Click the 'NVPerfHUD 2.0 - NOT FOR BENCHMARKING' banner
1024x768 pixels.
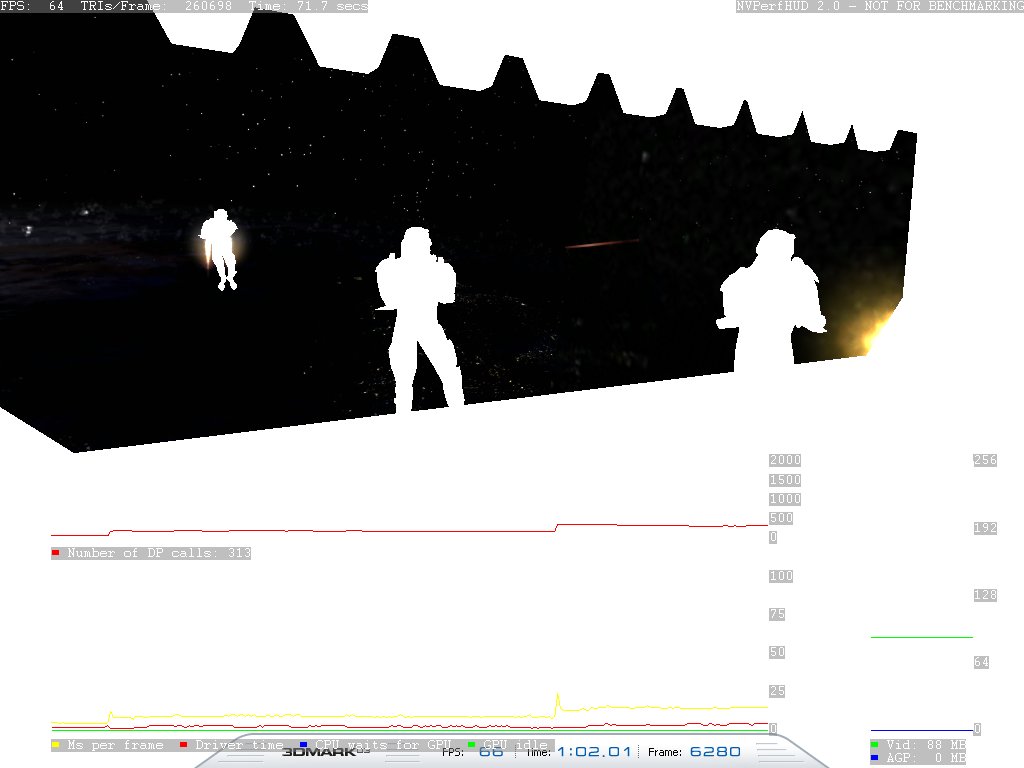coord(880,6)
